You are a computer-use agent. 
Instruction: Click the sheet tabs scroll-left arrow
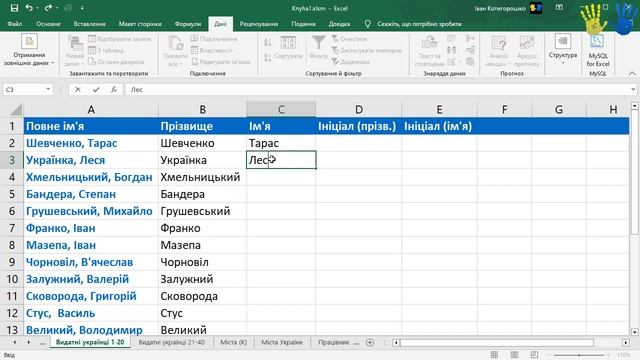(15, 342)
